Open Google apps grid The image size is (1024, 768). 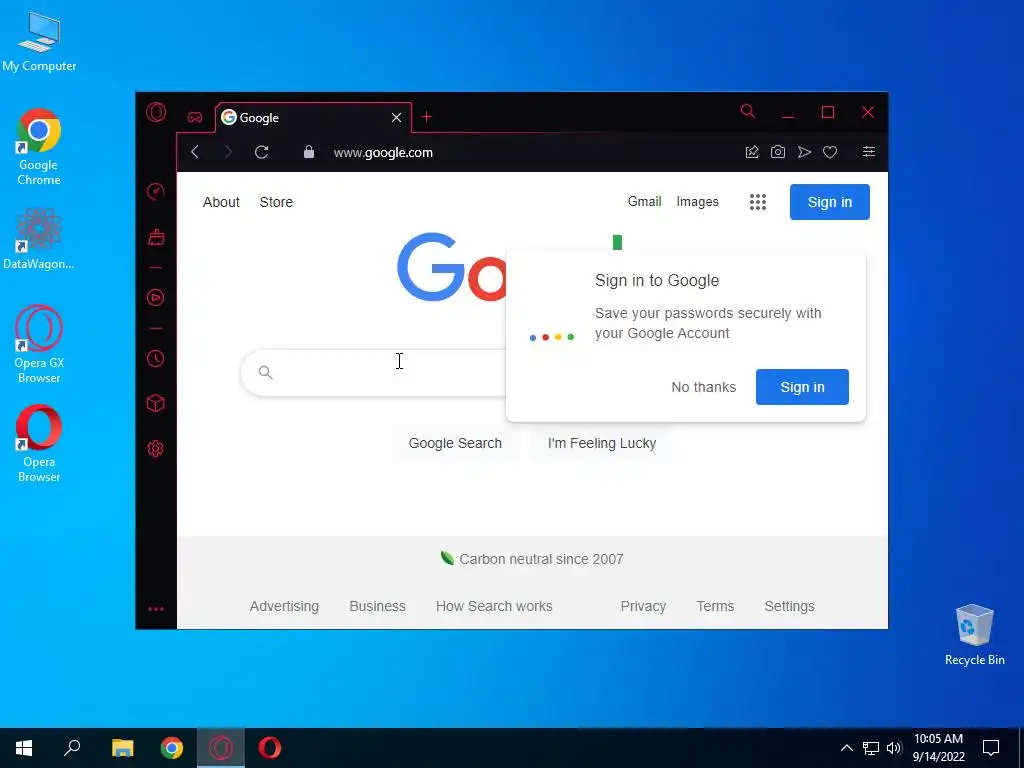tap(758, 202)
